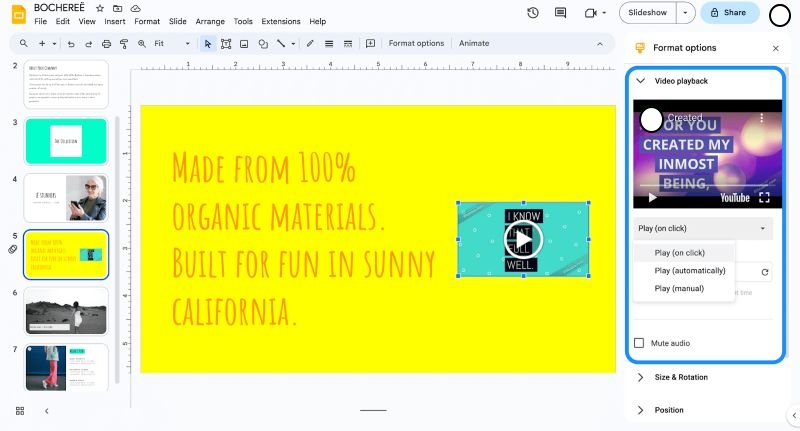800x431 pixels.
Task: Collapse the filmstrip arrow
Action: click(46, 411)
